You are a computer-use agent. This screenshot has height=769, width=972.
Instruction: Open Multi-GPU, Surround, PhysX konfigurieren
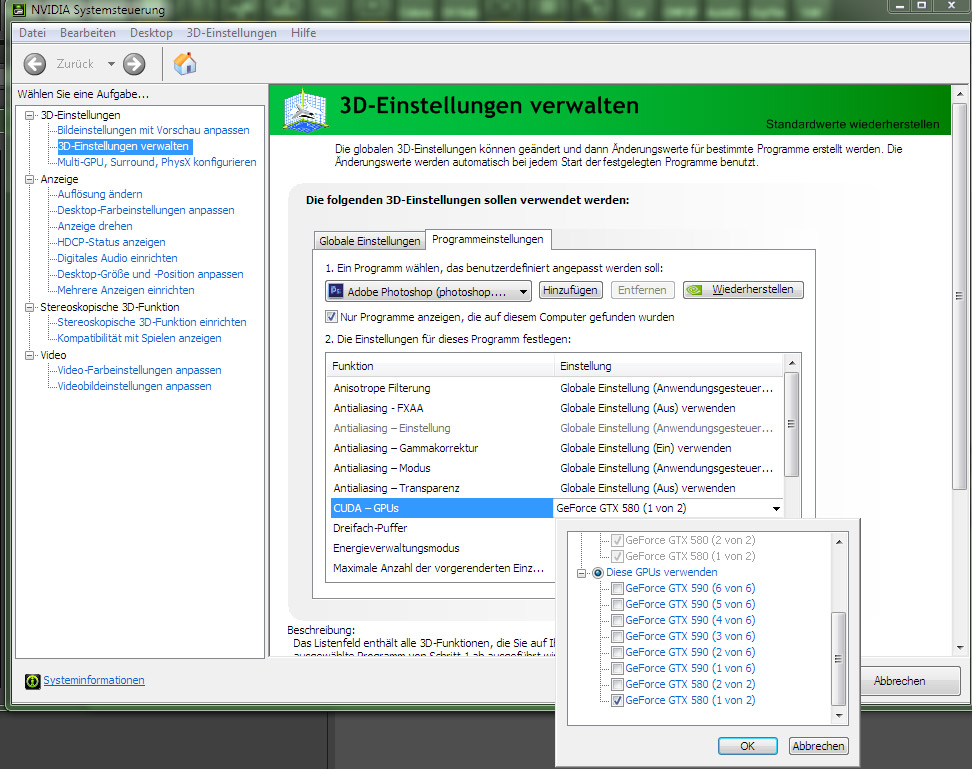coord(157,162)
